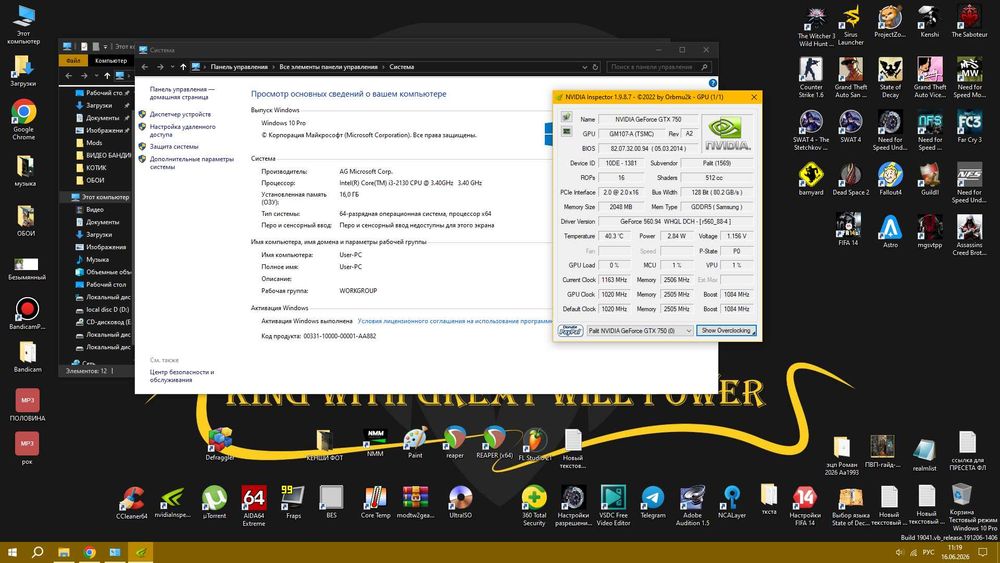The image size is (1000, 563).
Task: Click Все элементы панели управления breadcrumb
Action: (x=328, y=67)
